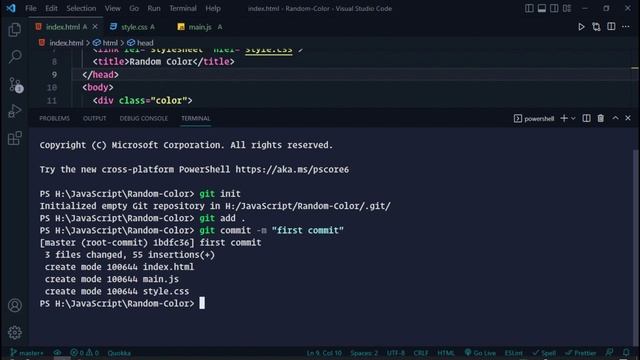Switch to the OUTPUT panel tab
The image size is (640, 360).
tap(95, 118)
